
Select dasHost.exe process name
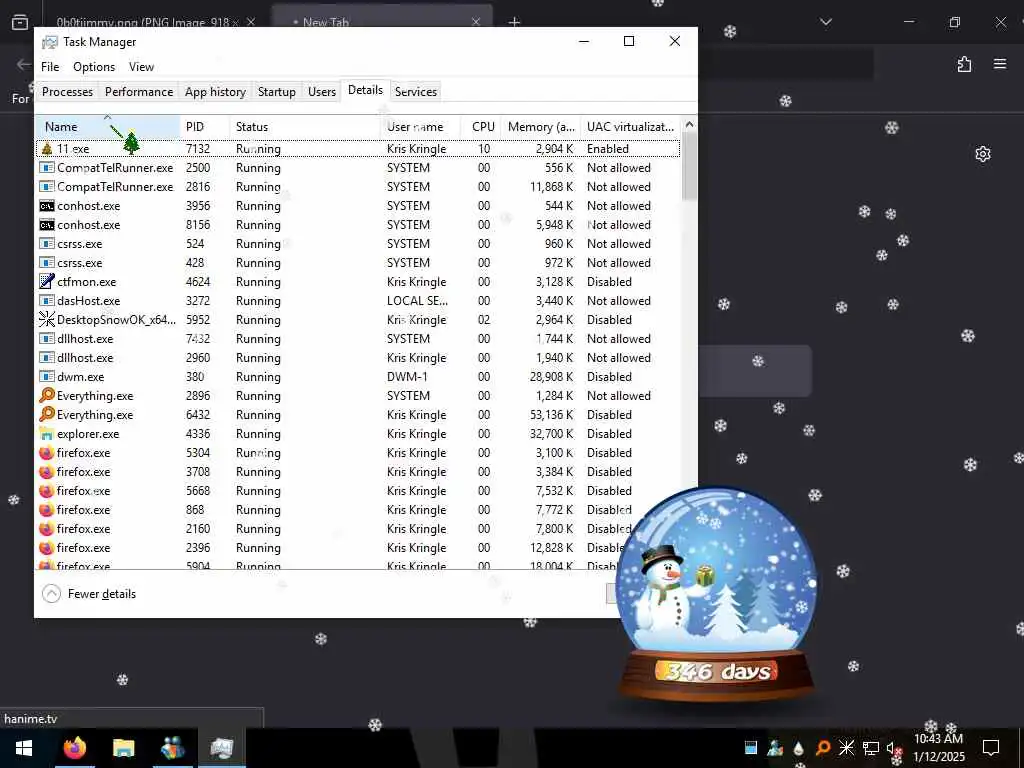click(x=88, y=300)
